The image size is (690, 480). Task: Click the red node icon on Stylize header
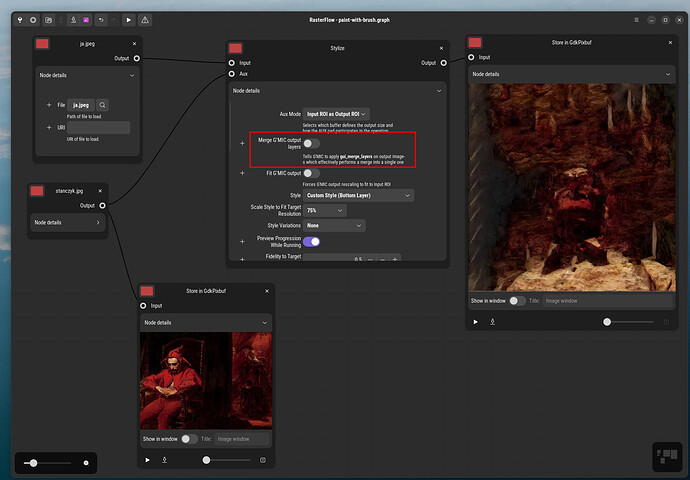click(236, 48)
